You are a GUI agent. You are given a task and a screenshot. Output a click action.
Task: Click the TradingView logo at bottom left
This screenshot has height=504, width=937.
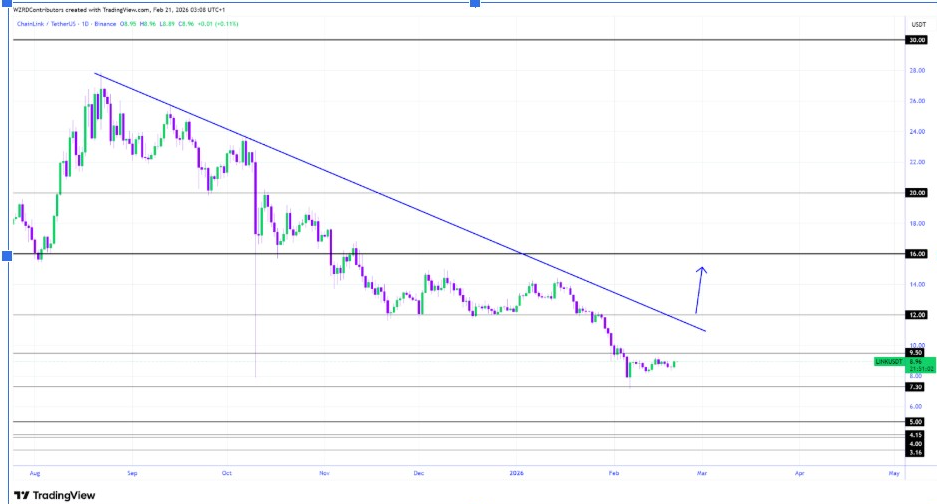click(54, 495)
